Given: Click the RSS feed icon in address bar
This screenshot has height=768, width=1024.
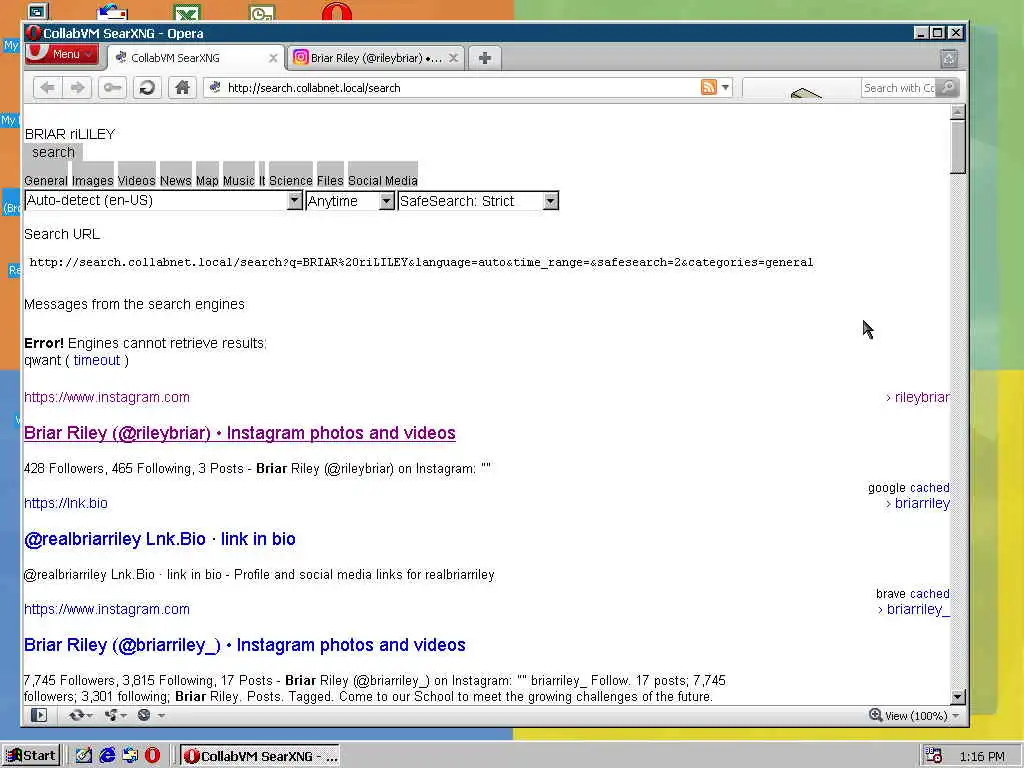Looking at the screenshot, I should (709, 87).
